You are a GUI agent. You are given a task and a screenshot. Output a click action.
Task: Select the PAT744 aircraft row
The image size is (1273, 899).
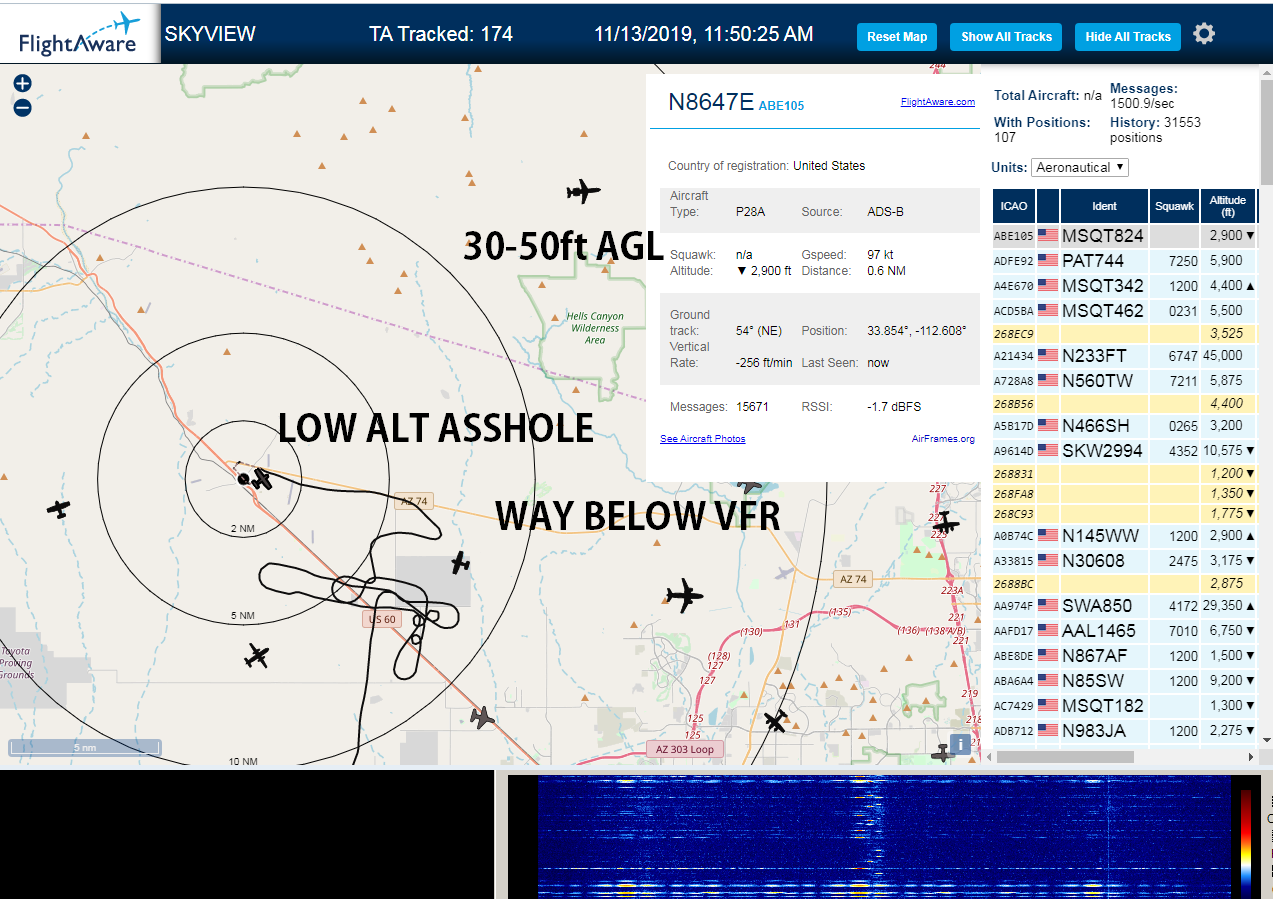pyautogui.click(x=1124, y=261)
